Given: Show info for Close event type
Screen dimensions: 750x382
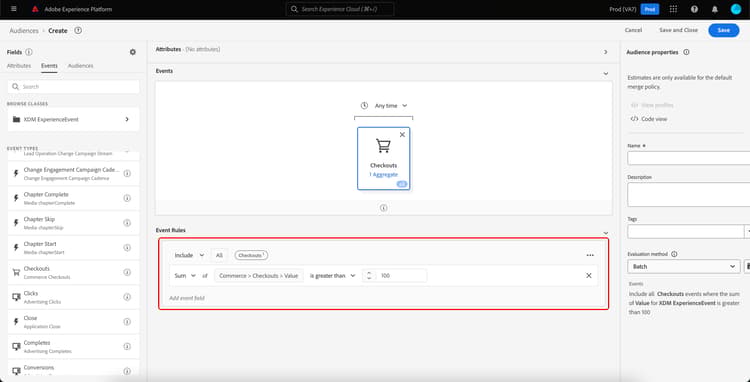Looking at the screenshot, I should (127, 322).
